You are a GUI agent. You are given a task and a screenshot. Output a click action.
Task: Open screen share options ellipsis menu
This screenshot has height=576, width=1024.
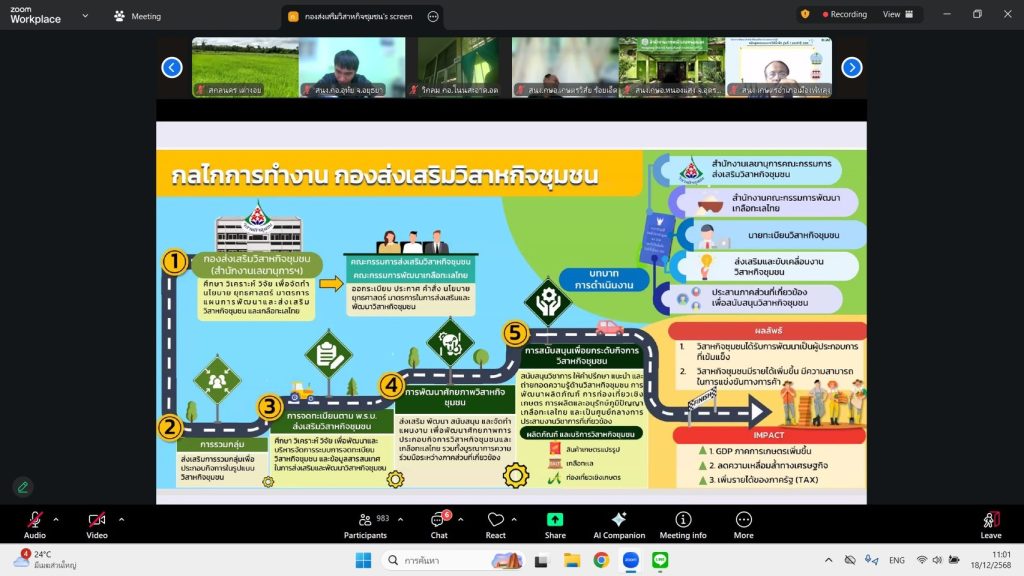[x=433, y=16]
